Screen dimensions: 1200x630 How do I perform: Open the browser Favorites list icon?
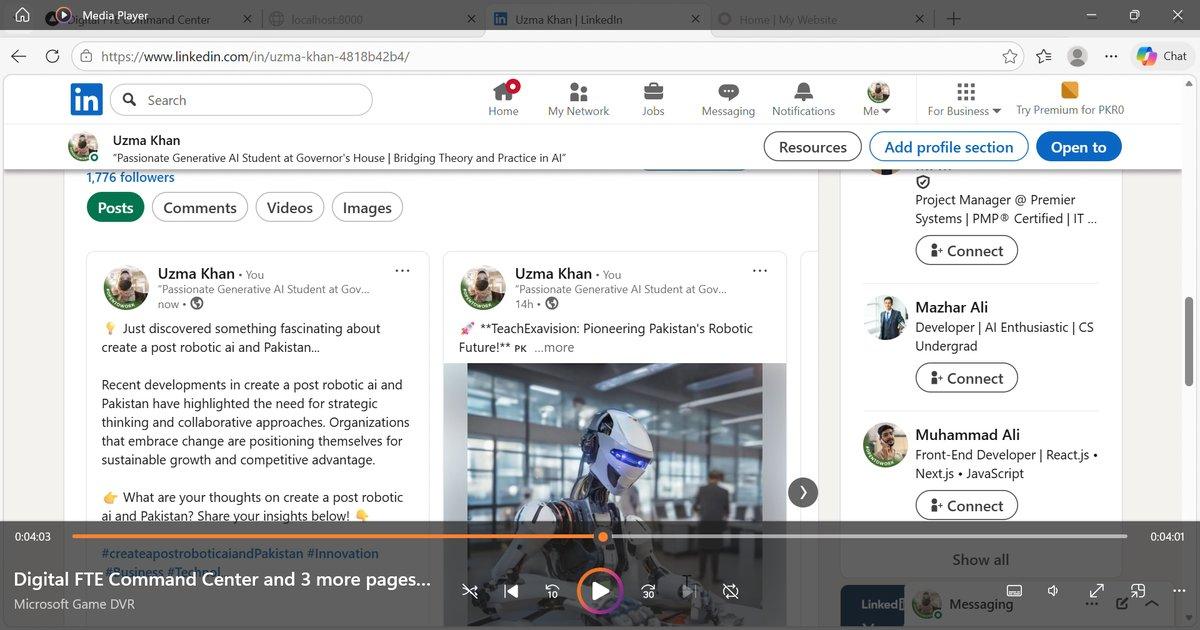coord(1043,57)
